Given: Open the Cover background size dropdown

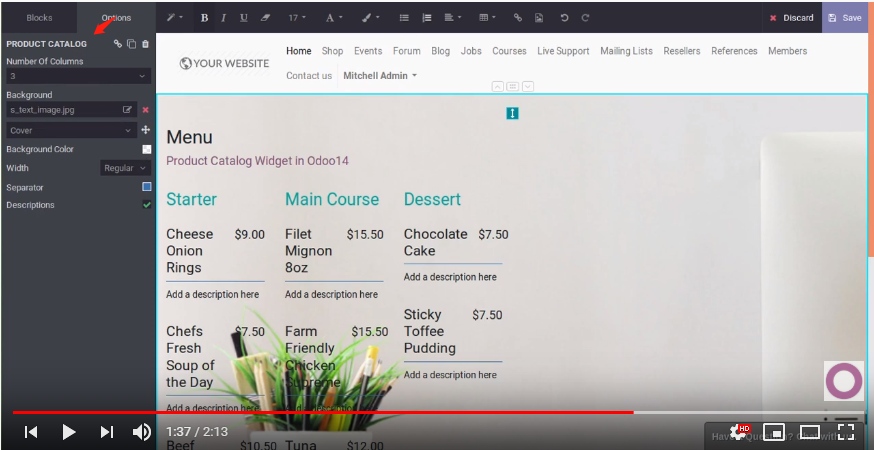Looking at the screenshot, I should 70,130.
